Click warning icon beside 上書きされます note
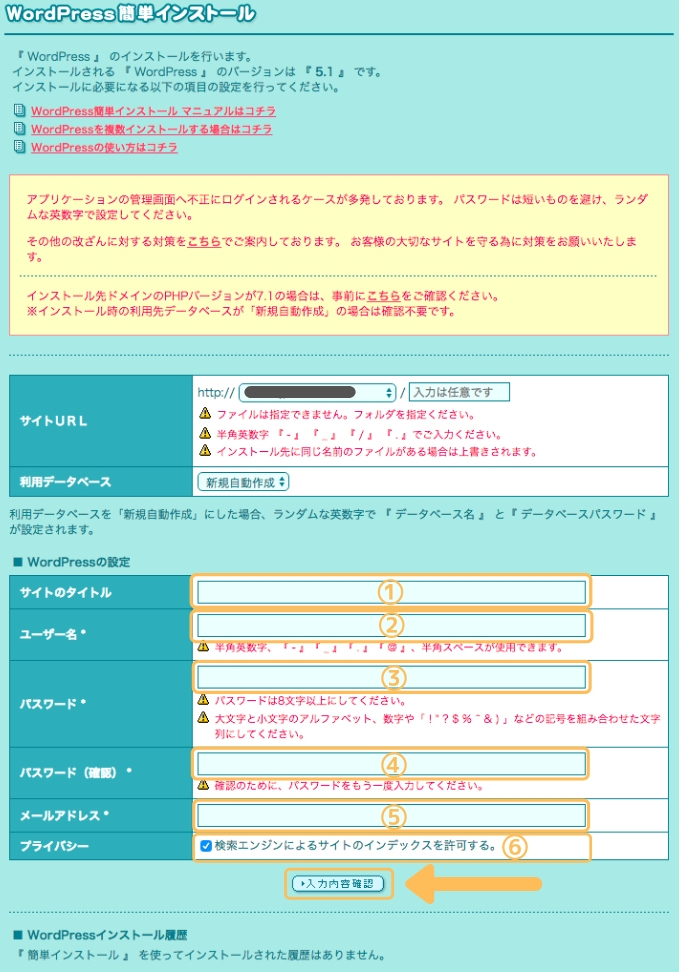 pyautogui.click(x=205, y=450)
